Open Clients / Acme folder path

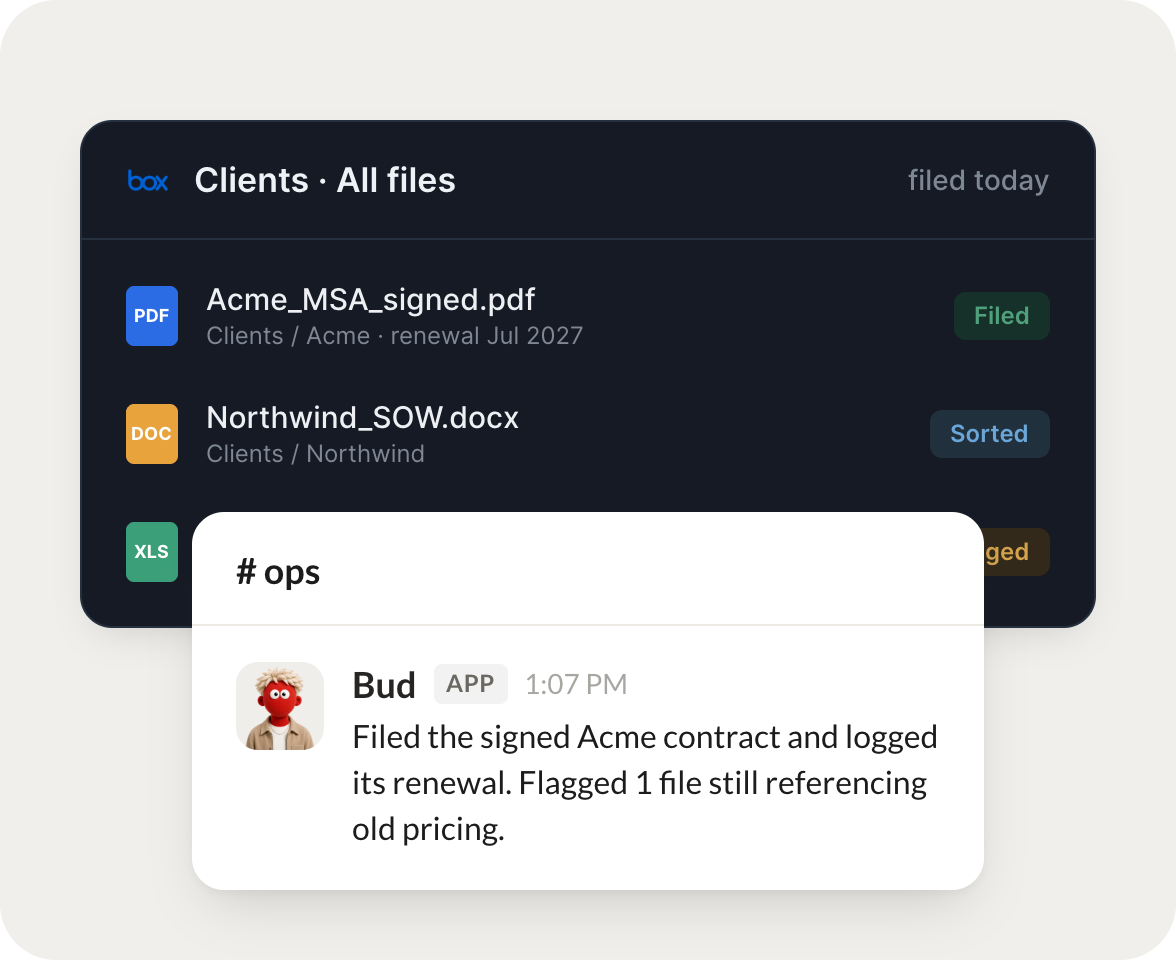click(288, 336)
